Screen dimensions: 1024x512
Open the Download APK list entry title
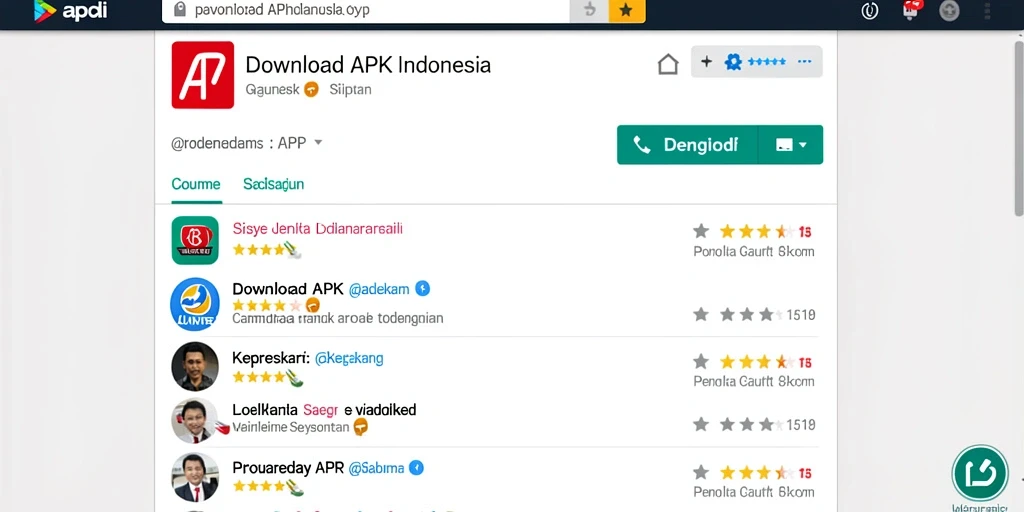click(x=288, y=289)
